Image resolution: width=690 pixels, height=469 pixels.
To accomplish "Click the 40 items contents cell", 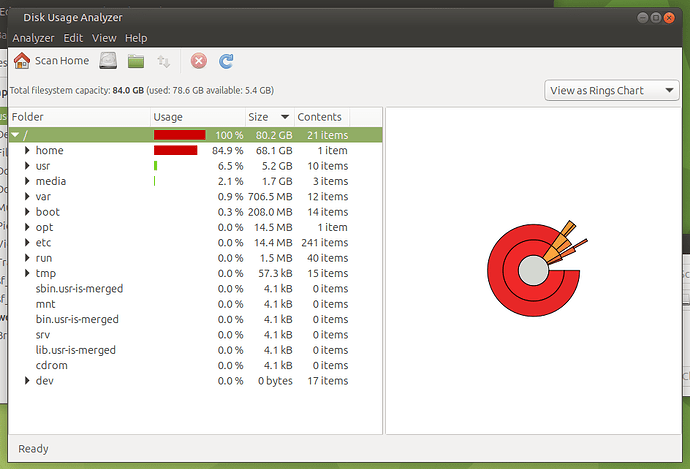I will pyautogui.click(x=327, y=258).
